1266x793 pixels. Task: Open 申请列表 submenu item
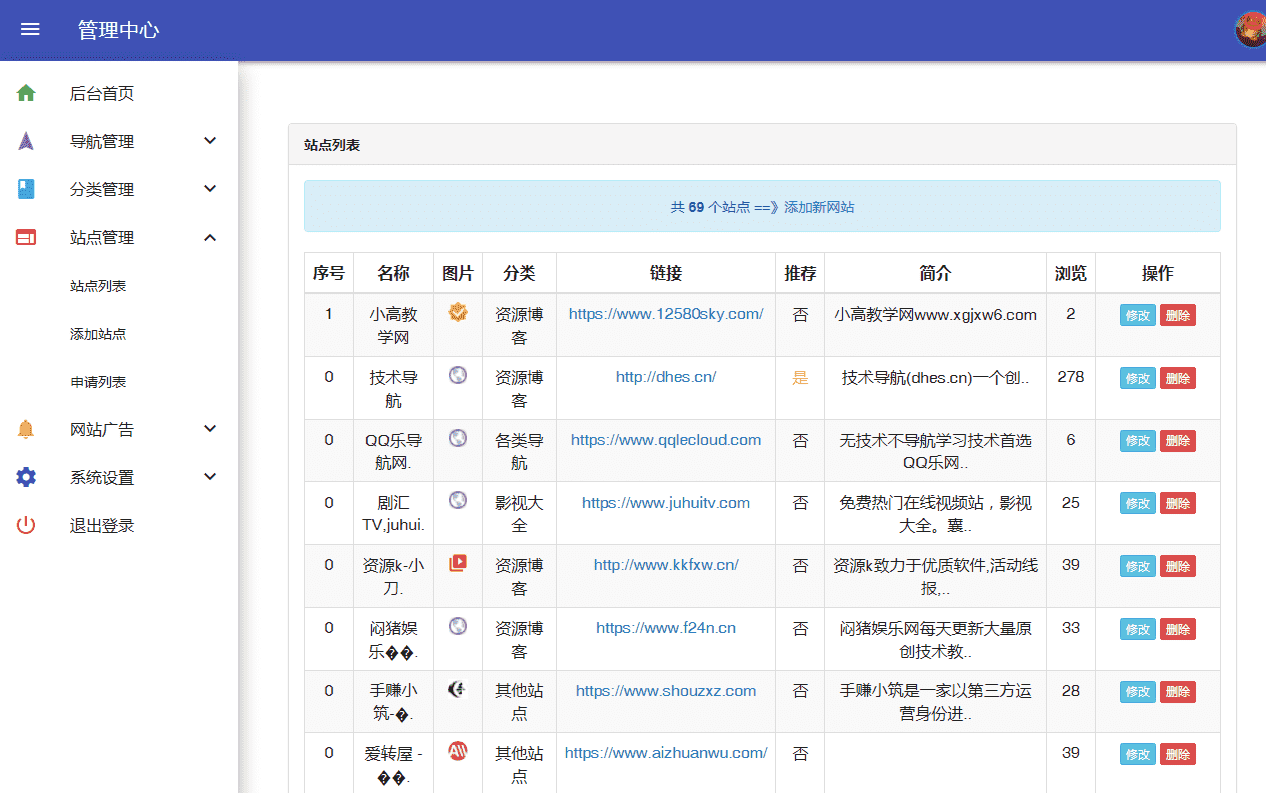click(98, 382)
